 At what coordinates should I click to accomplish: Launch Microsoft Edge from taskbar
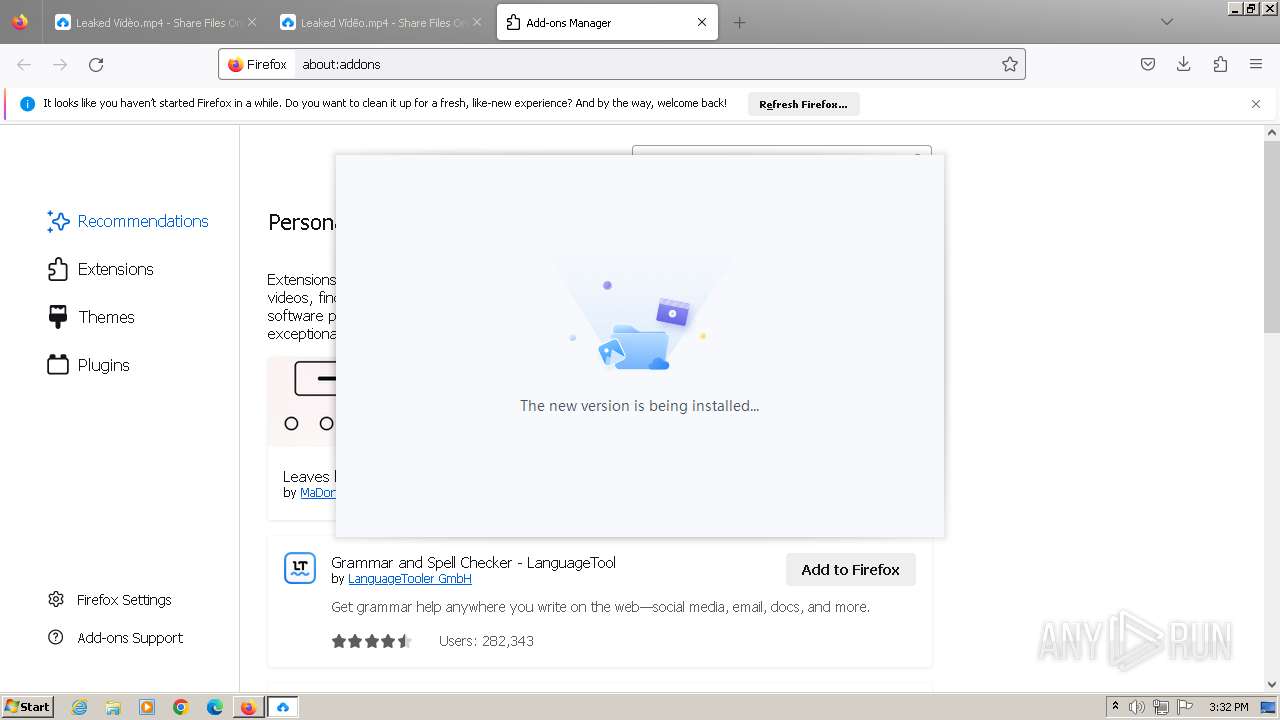[x=215, y=707]
